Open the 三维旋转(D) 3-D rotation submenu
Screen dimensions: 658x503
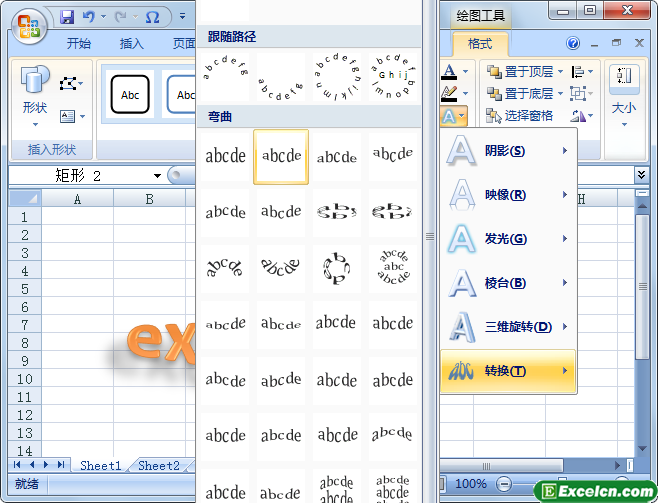508,326
